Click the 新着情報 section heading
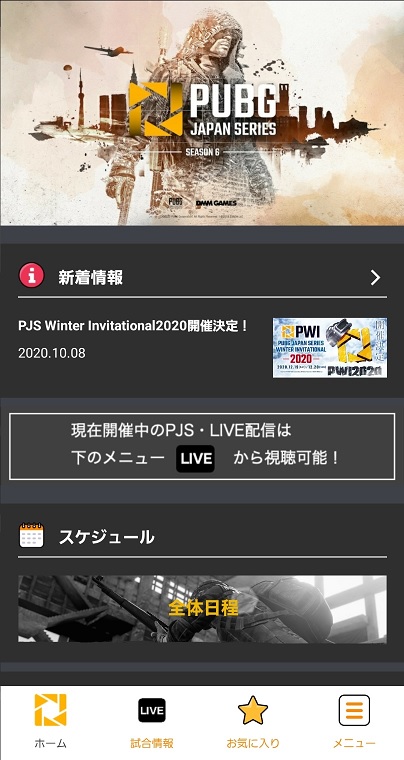The width and height of the screenshot is (404, 760). (91, 278)
